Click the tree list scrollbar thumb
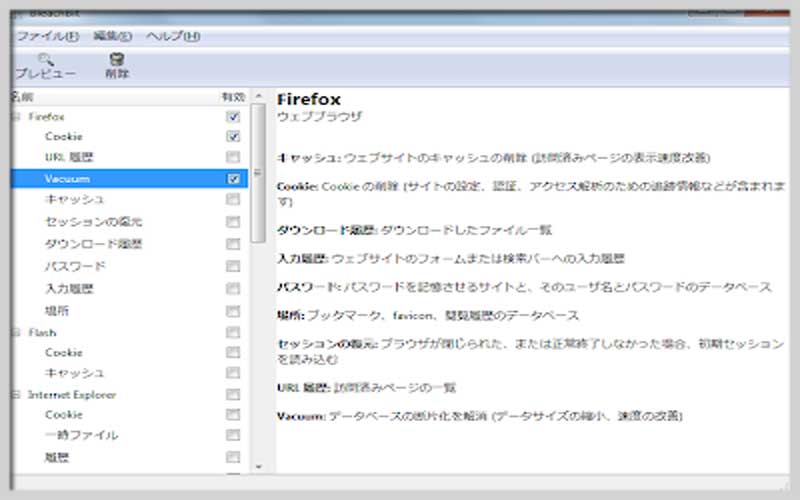This screenshot has height=500, width=800. click(258, 173)
